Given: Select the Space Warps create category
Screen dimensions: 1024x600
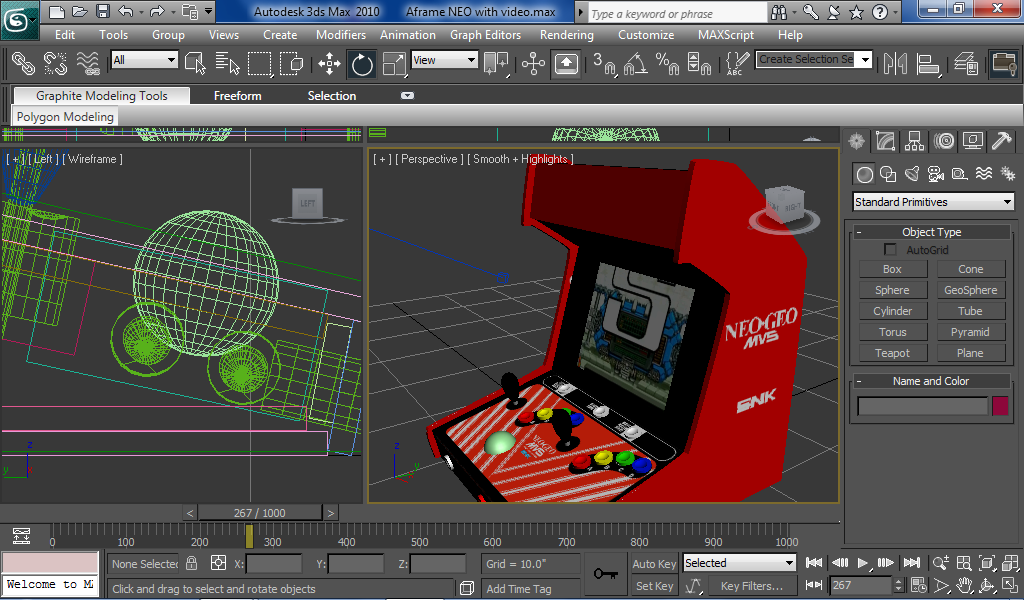Looking at the screenshot, I should (x=984, y=174).
